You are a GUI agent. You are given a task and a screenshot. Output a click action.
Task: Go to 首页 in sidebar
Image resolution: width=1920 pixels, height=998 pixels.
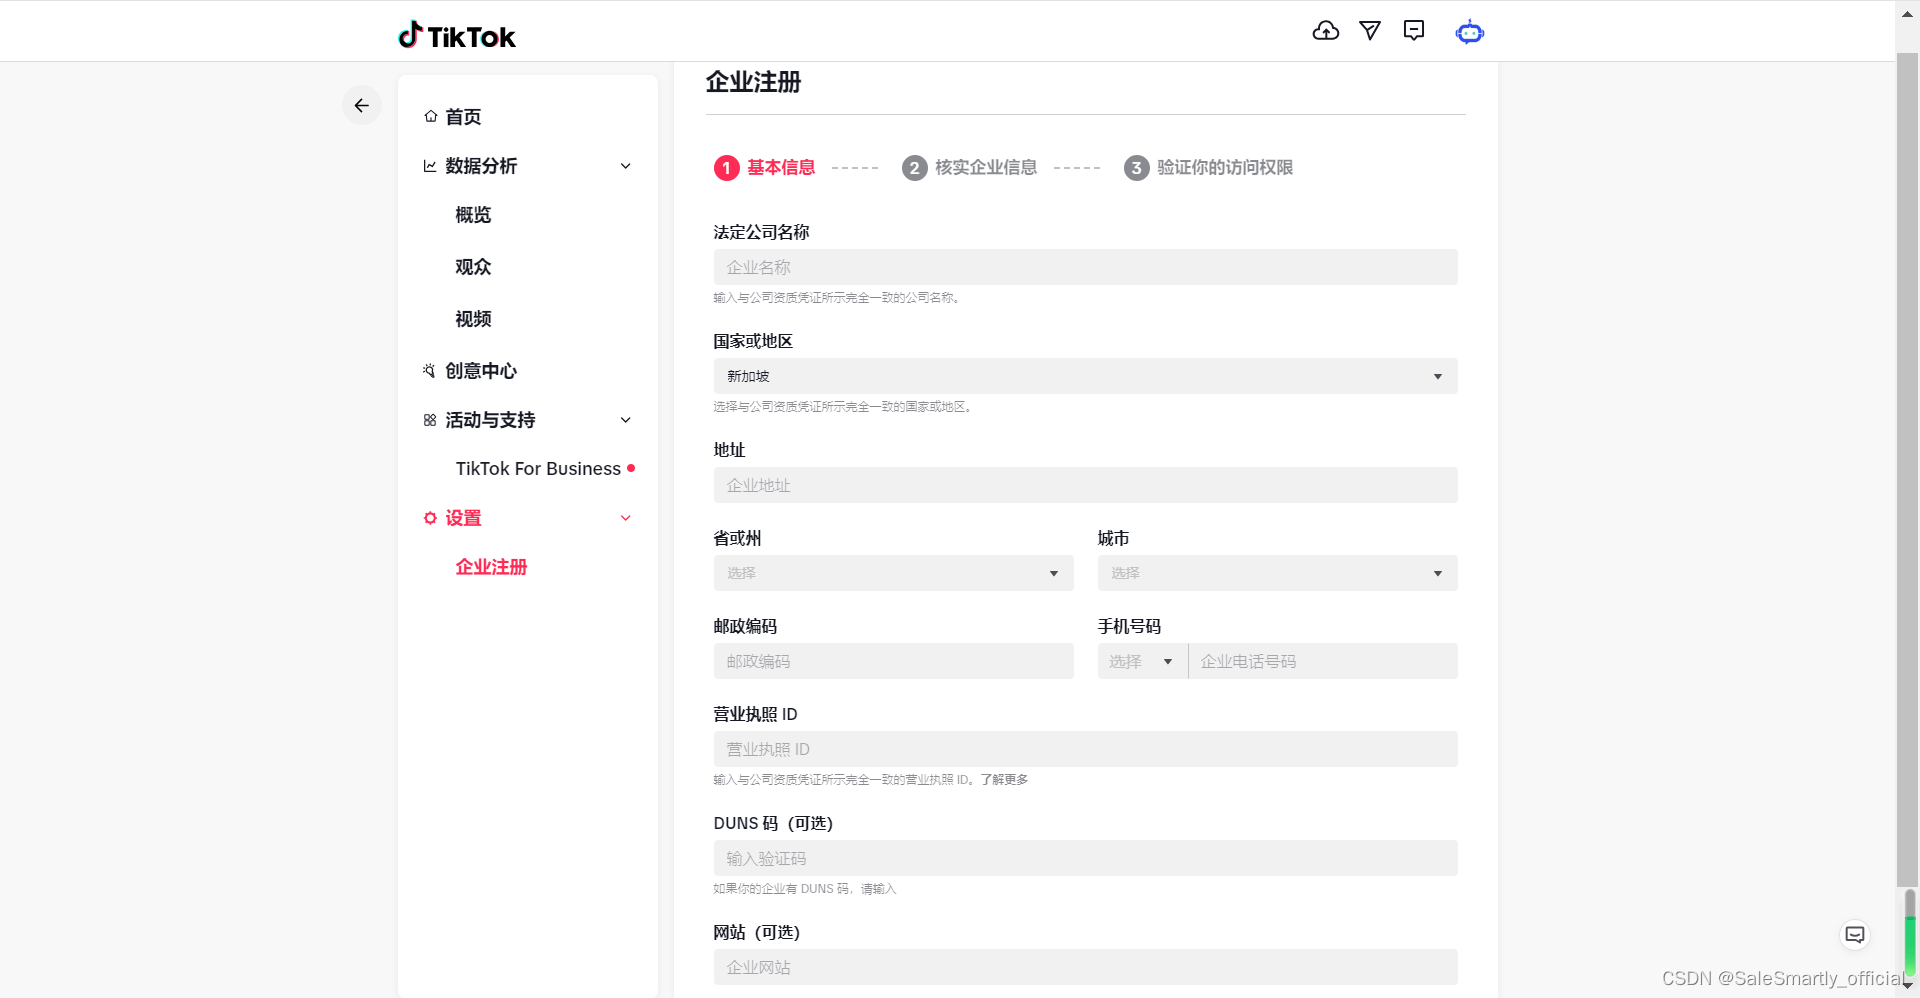(463, 117)
